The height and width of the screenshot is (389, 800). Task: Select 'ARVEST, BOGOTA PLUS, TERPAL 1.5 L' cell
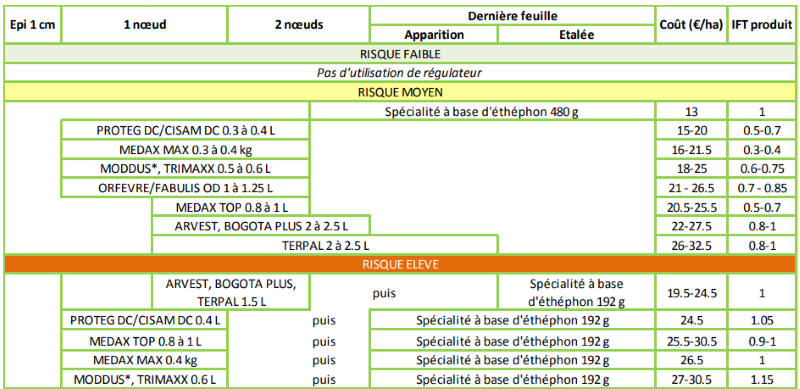click(x=231, y=292)
